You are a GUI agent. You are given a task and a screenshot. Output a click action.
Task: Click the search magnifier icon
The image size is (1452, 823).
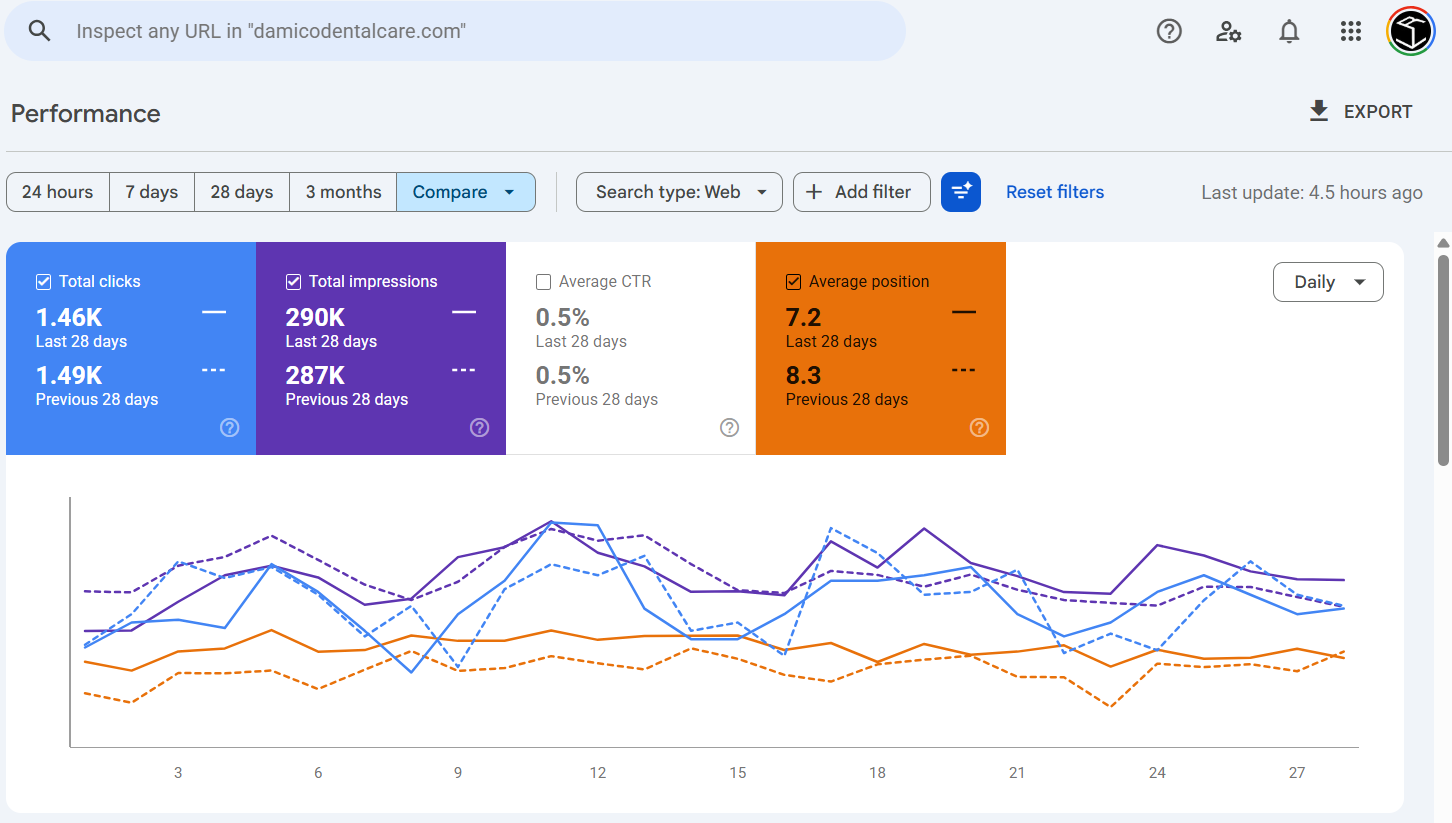point(39,31)
